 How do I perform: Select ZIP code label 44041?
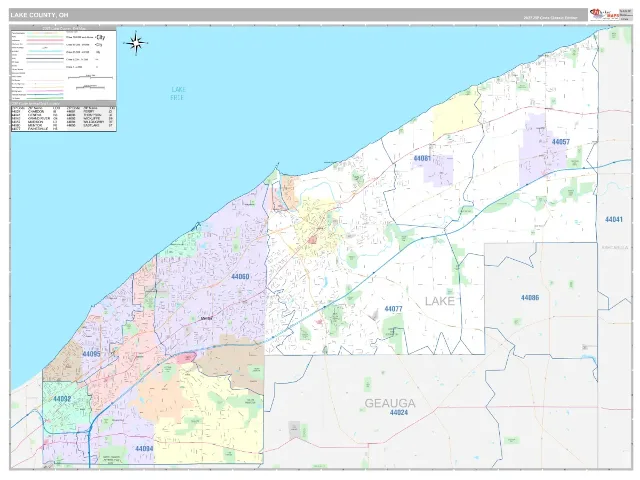[x=613, y=220]
